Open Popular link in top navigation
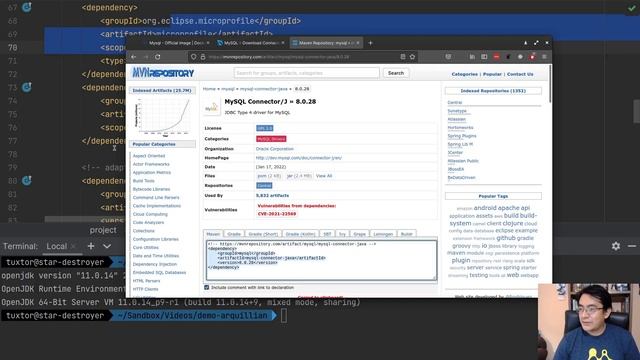The width and height of the screenshot is (640, 360). point(492,74)
